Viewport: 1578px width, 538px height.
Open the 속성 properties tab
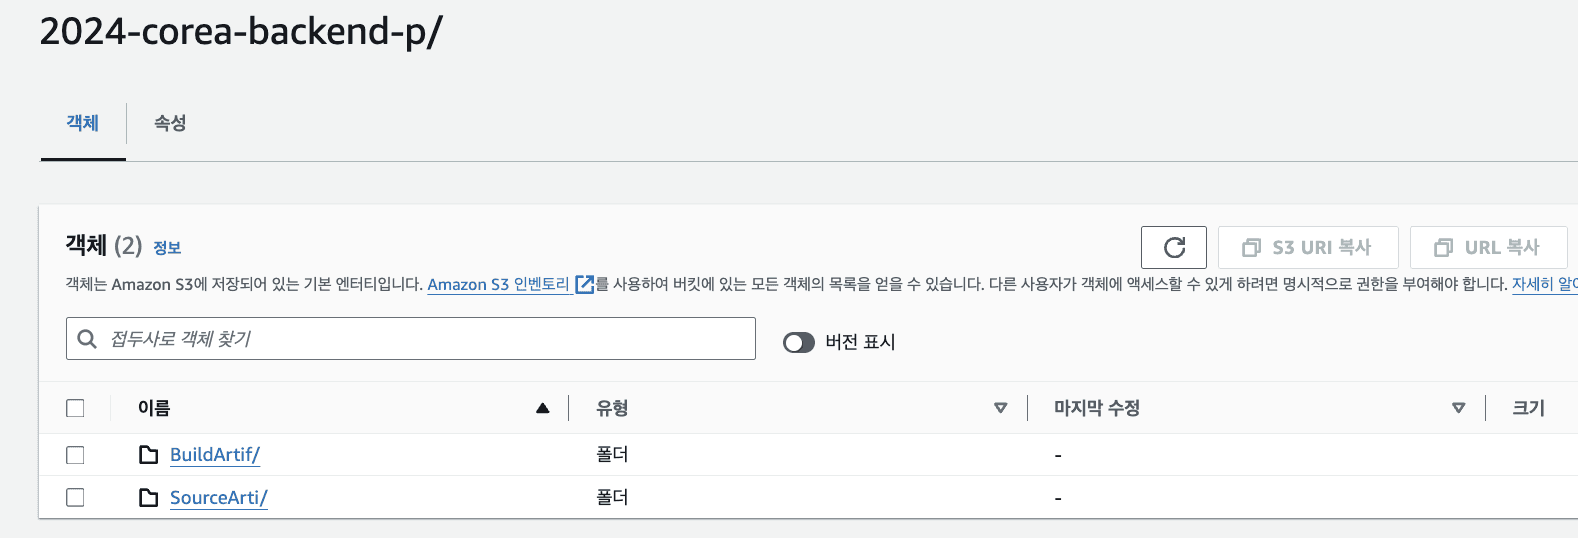tap(170, 123)
